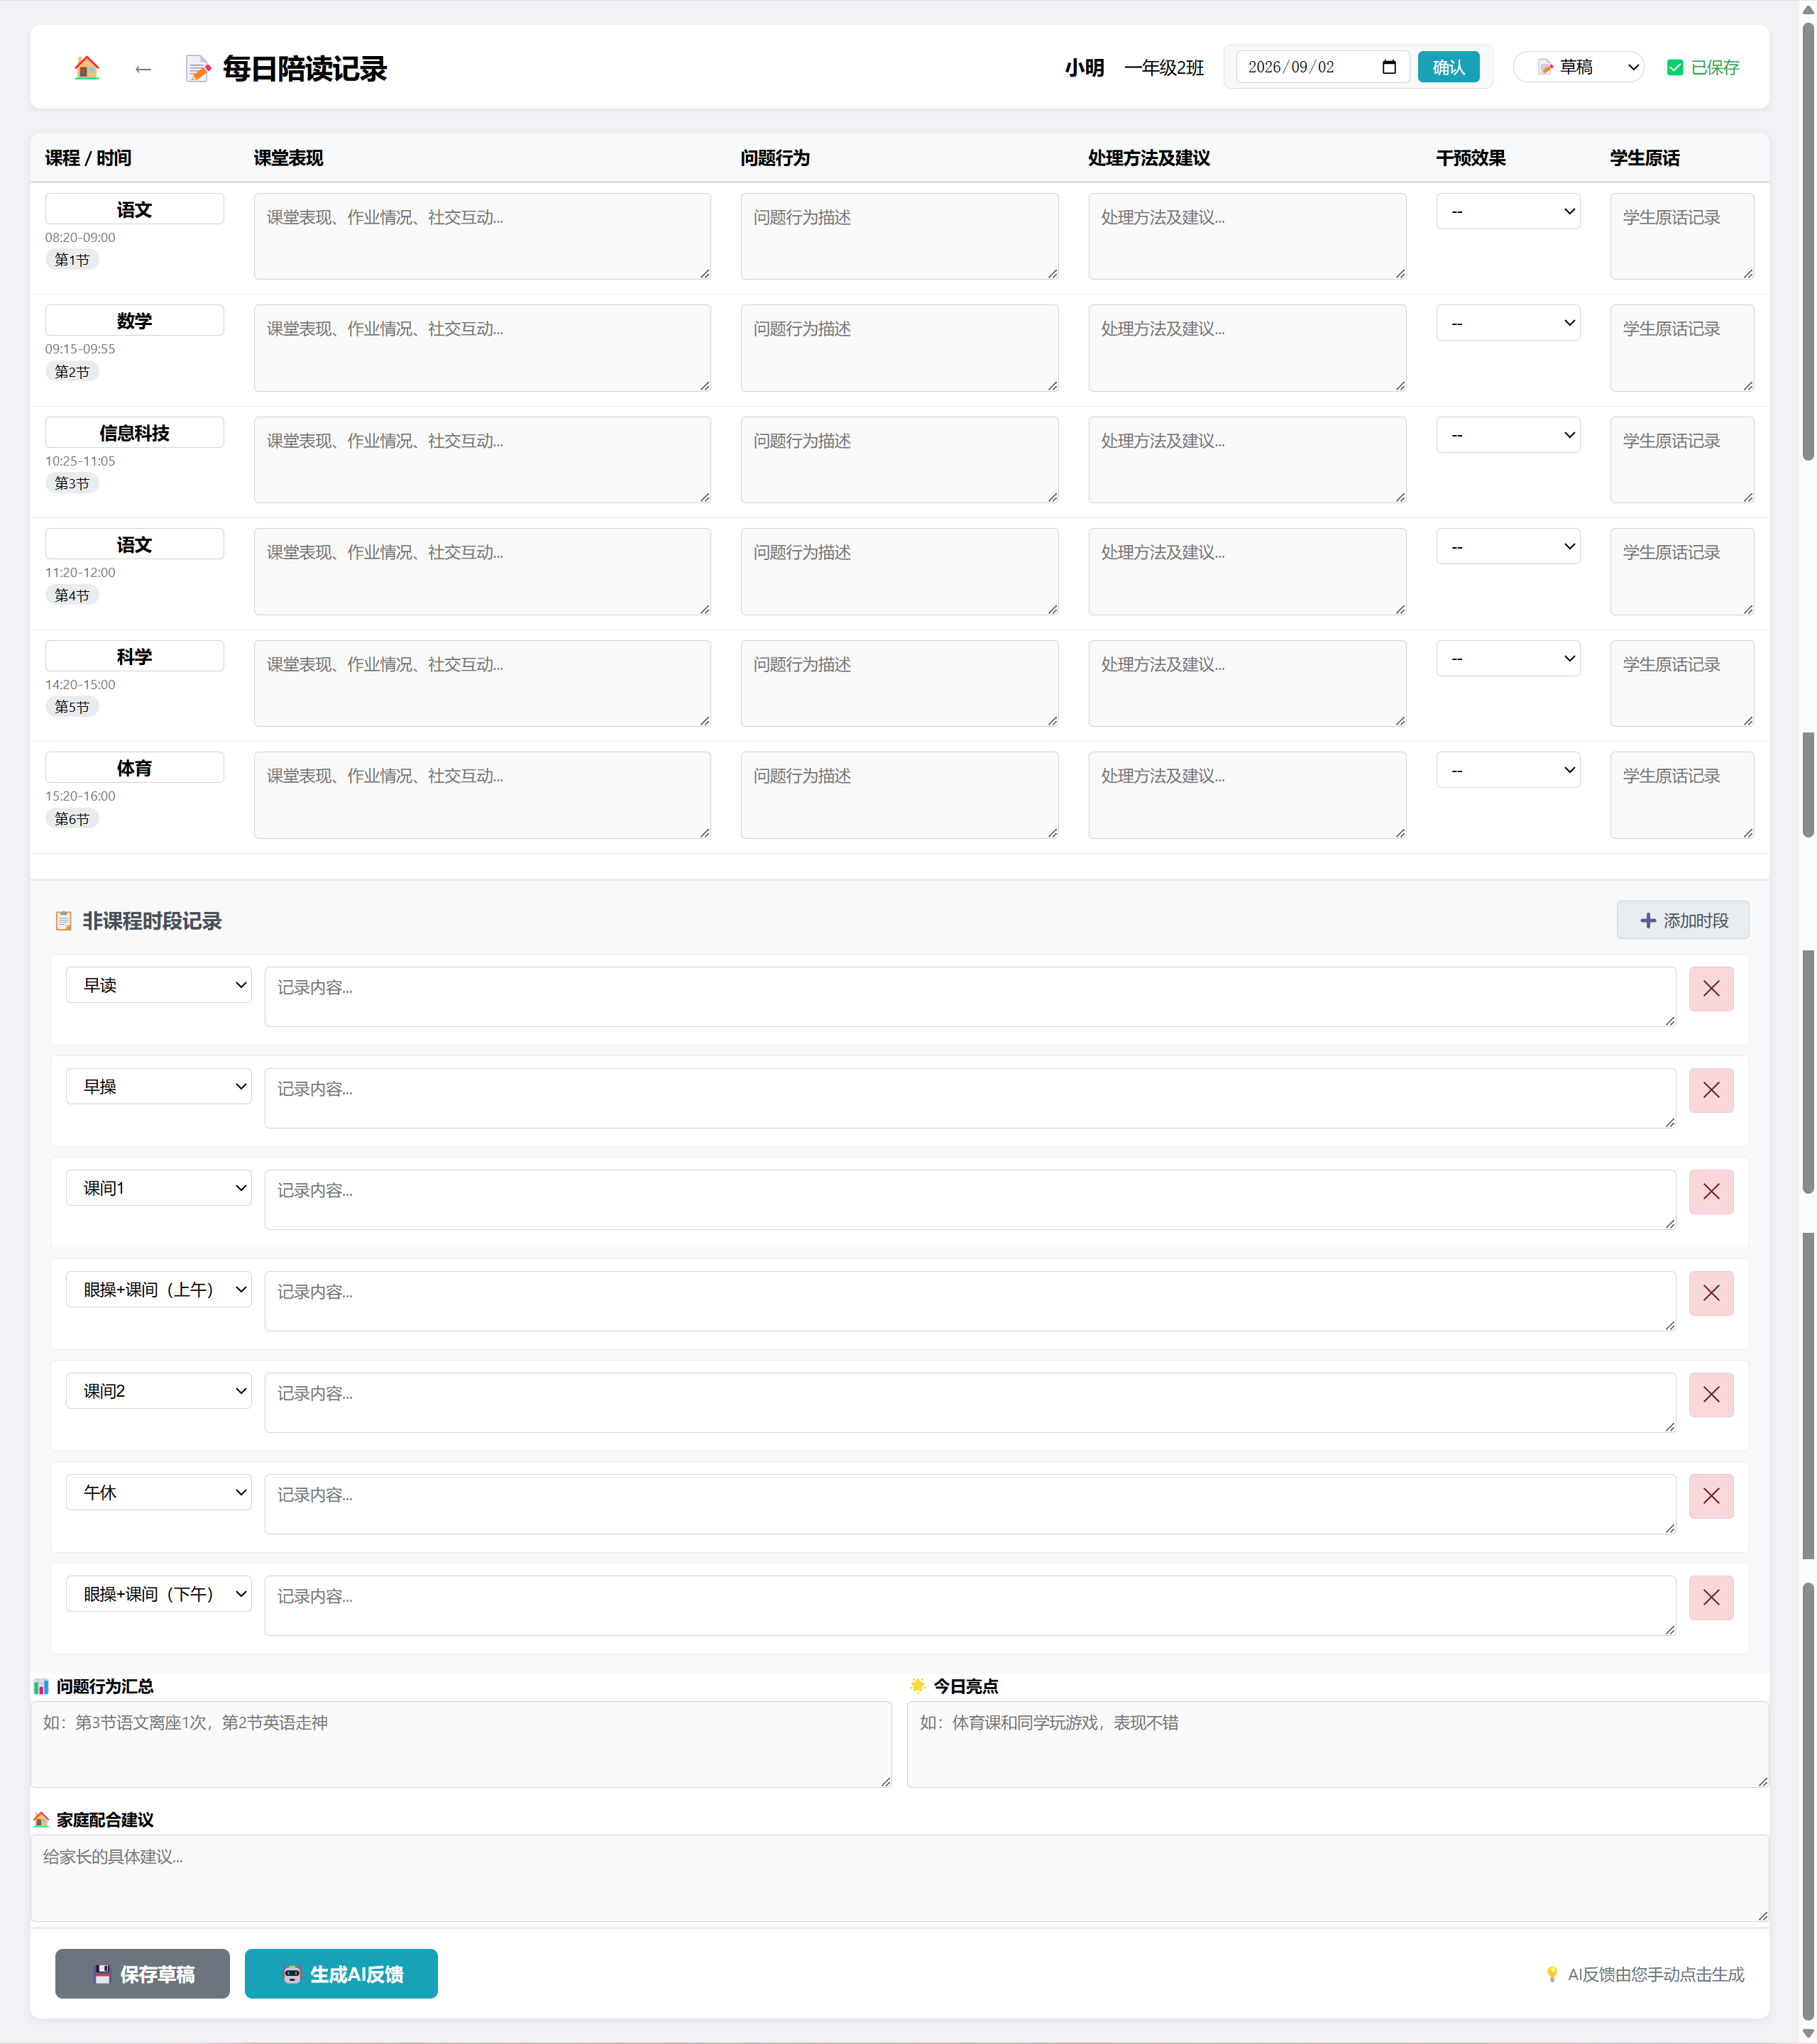1817x2044 pixels.
Task: Click the course name field 信息科技
Action: tap(134, 433)
